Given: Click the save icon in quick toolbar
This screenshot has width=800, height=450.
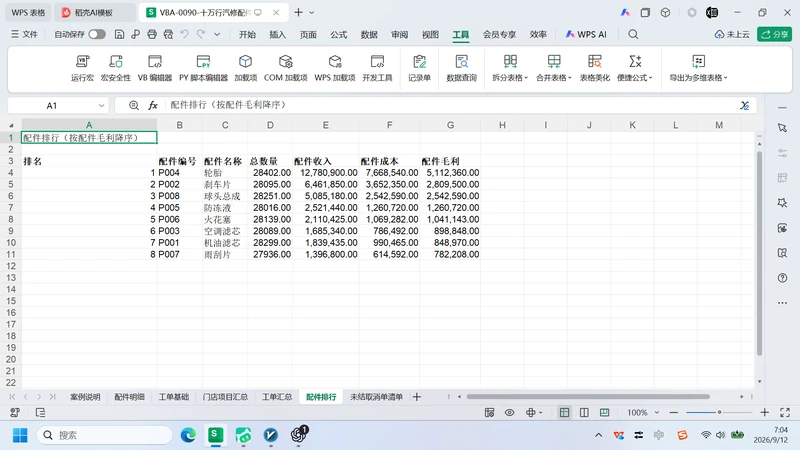Looking at the screenshot, I should click(x=119, y=34).
